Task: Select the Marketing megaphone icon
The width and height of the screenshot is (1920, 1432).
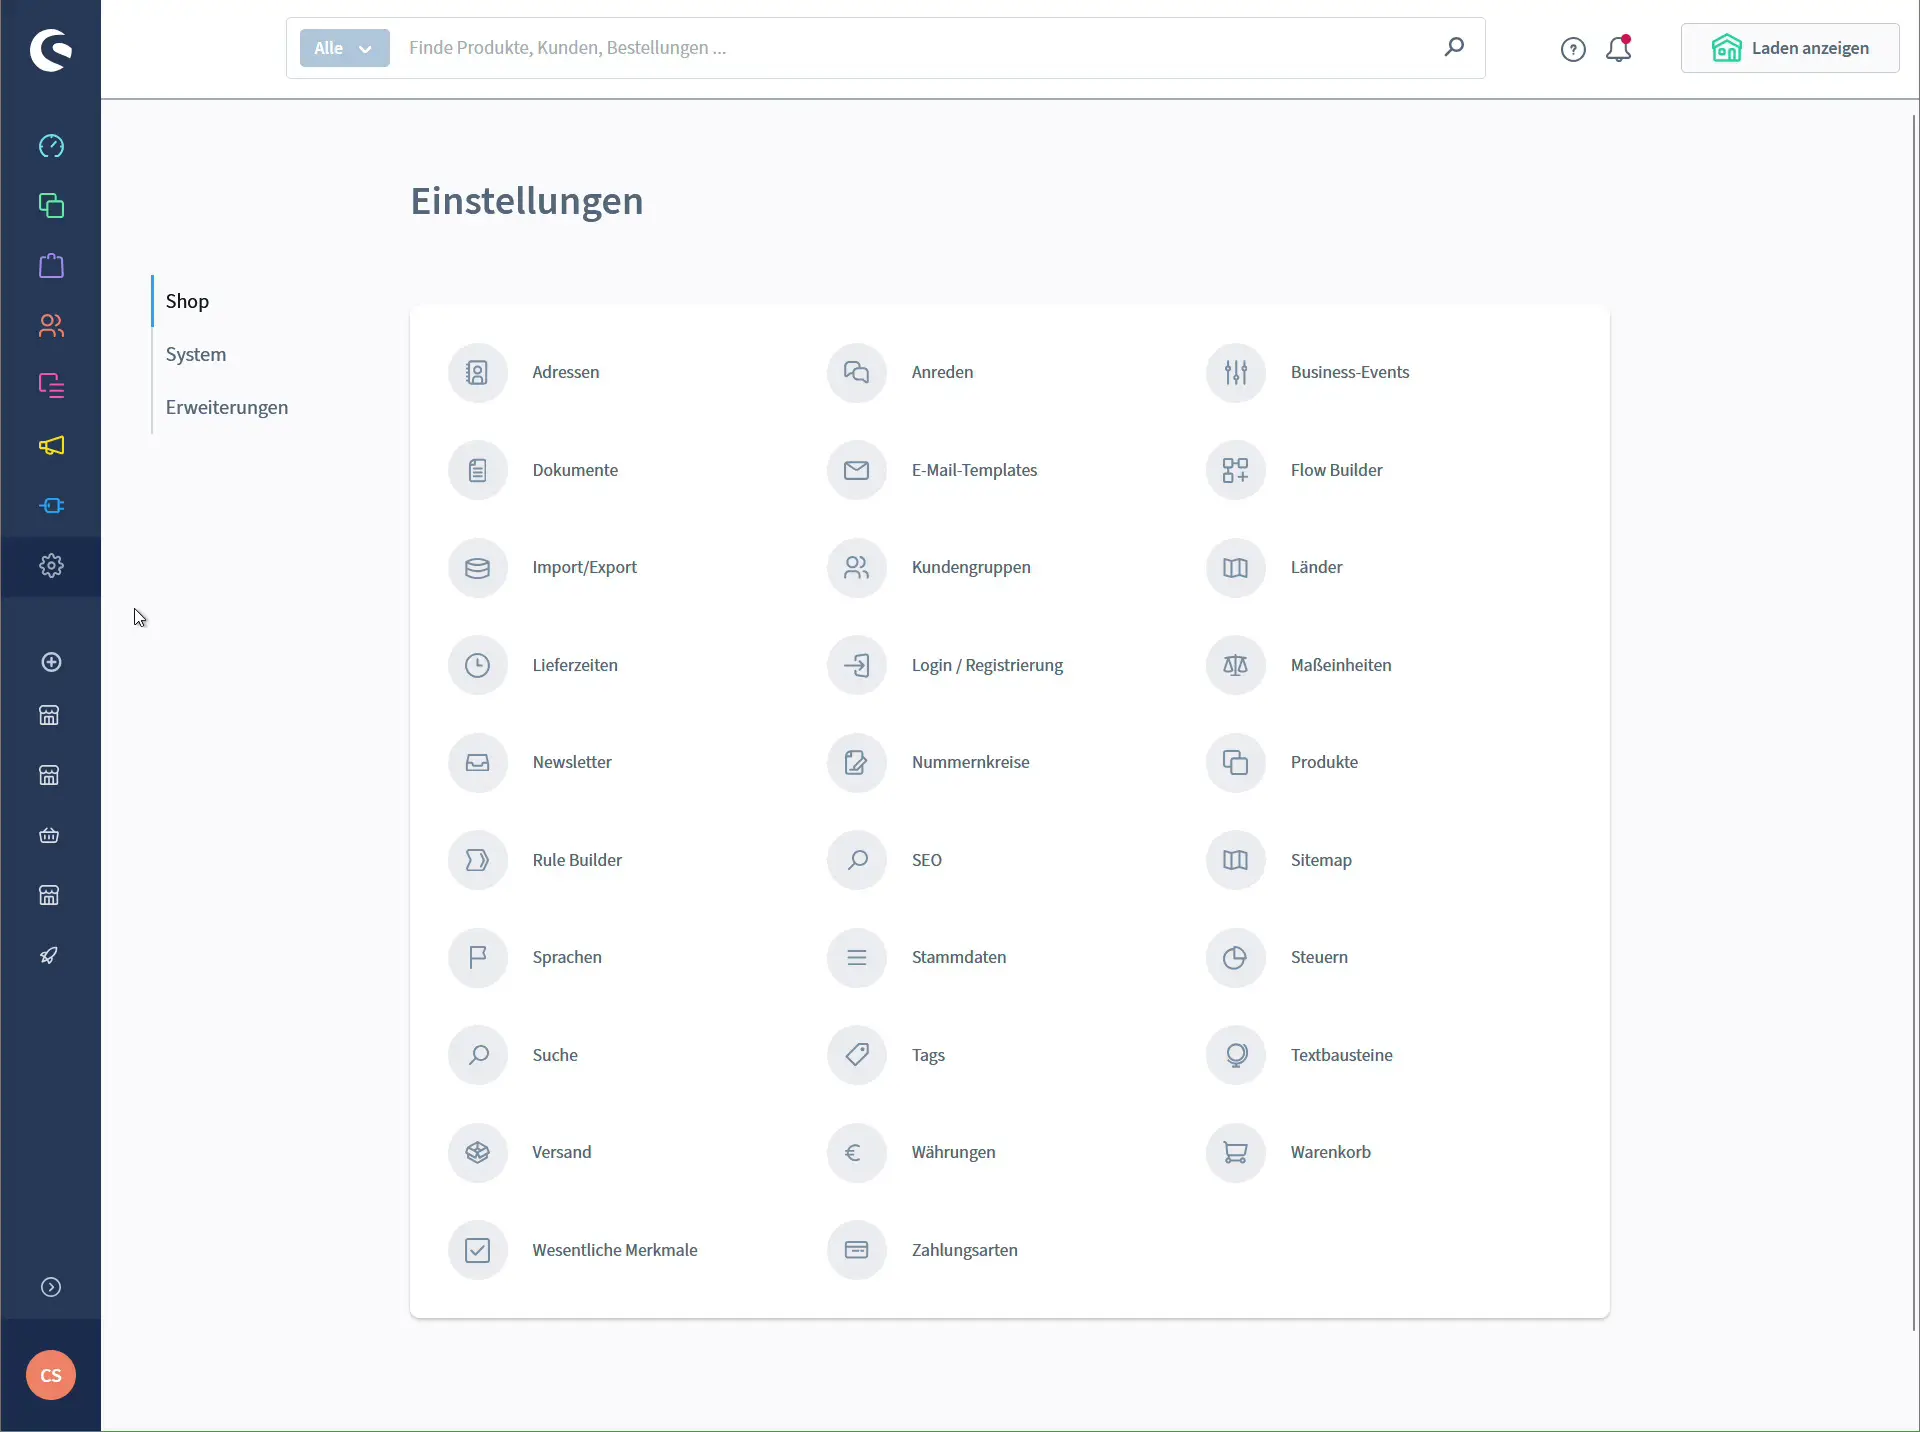Action: pyautogui.click(x=51, y=446)
